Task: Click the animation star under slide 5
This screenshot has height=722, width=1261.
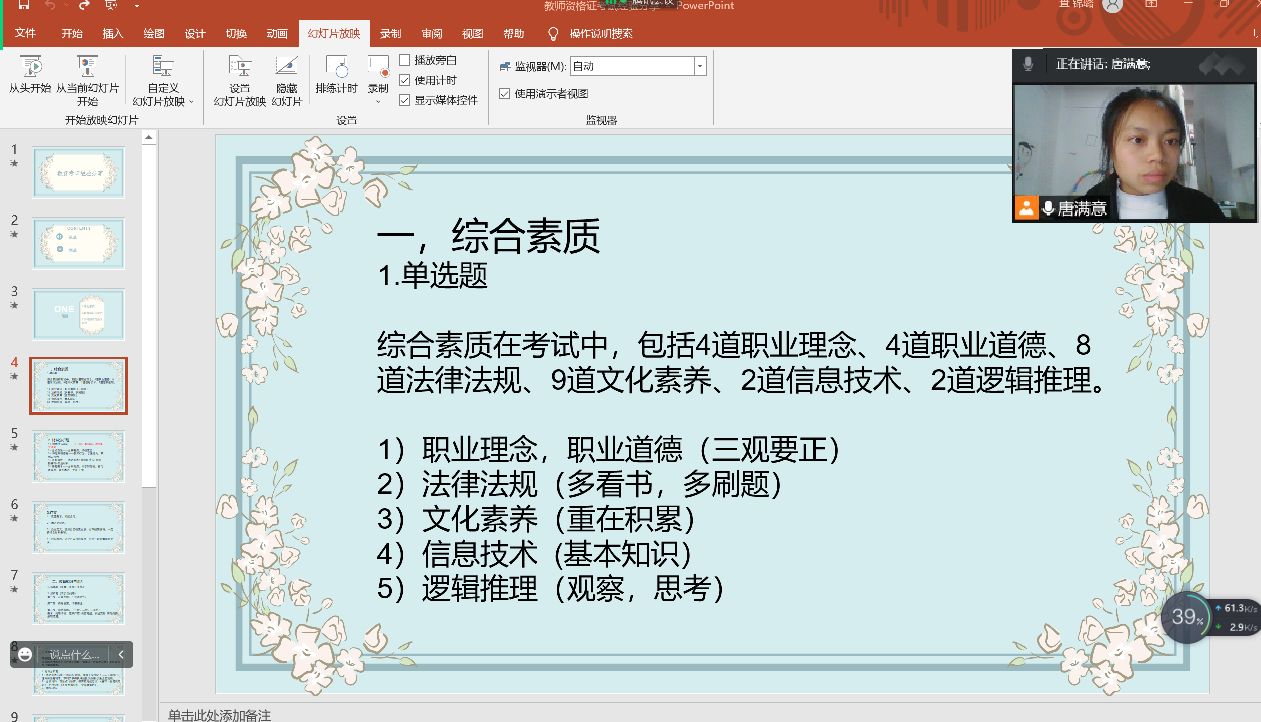Action: 14,447
